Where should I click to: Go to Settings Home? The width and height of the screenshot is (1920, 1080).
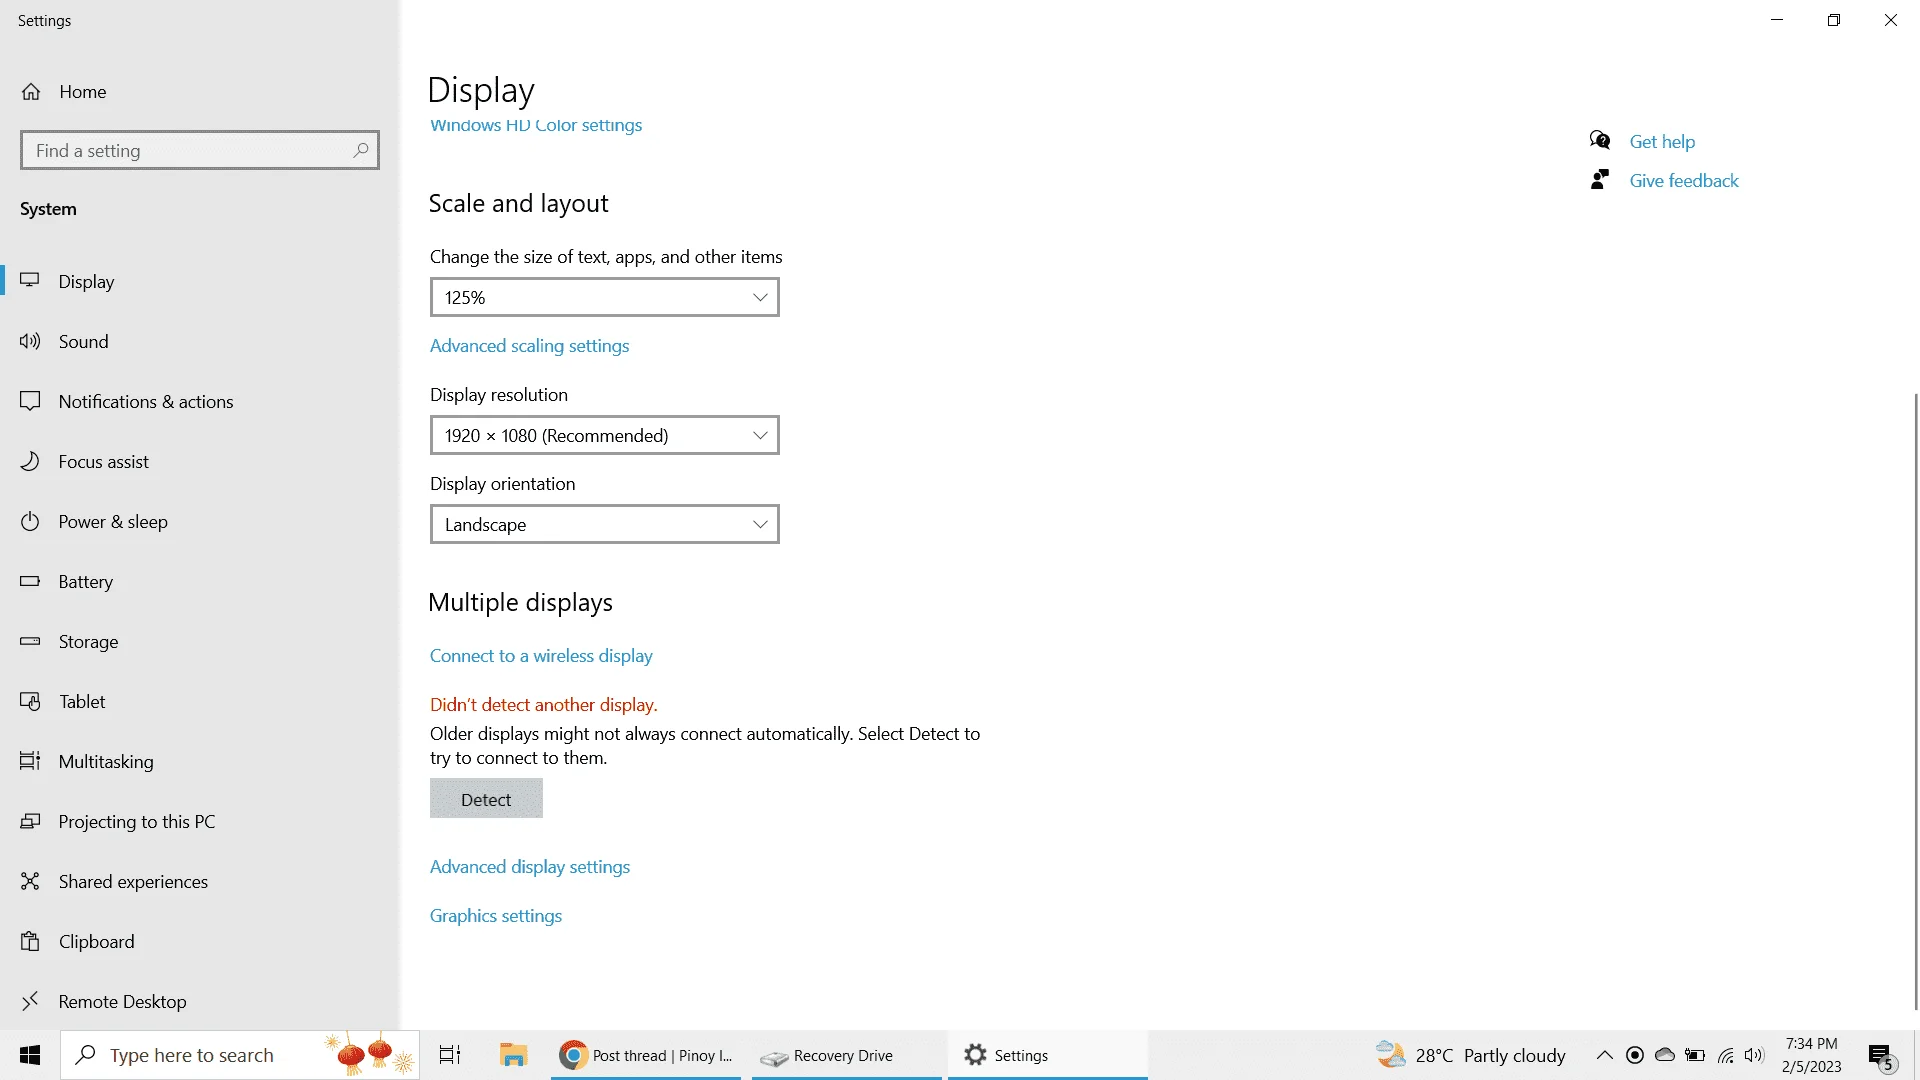coord(200,91)
